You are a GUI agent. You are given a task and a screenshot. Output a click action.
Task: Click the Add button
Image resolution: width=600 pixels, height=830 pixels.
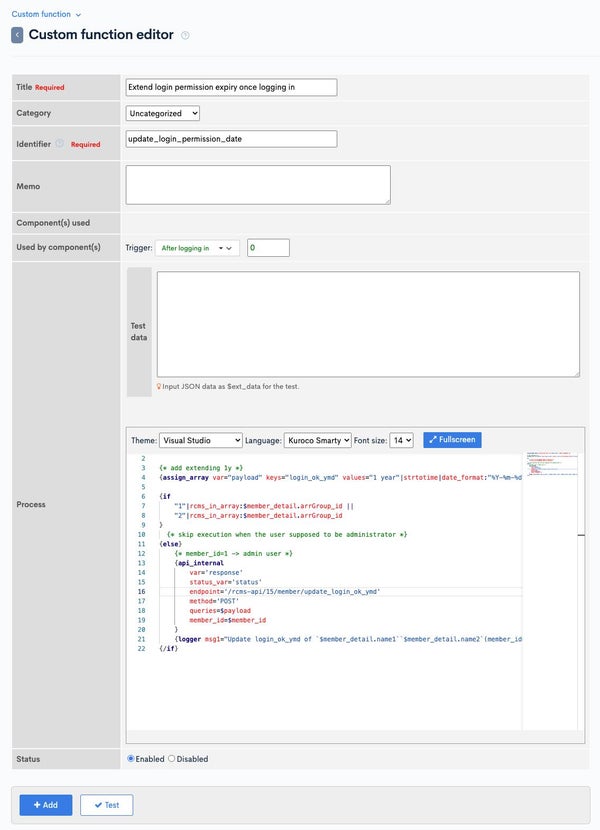point(46,805)
